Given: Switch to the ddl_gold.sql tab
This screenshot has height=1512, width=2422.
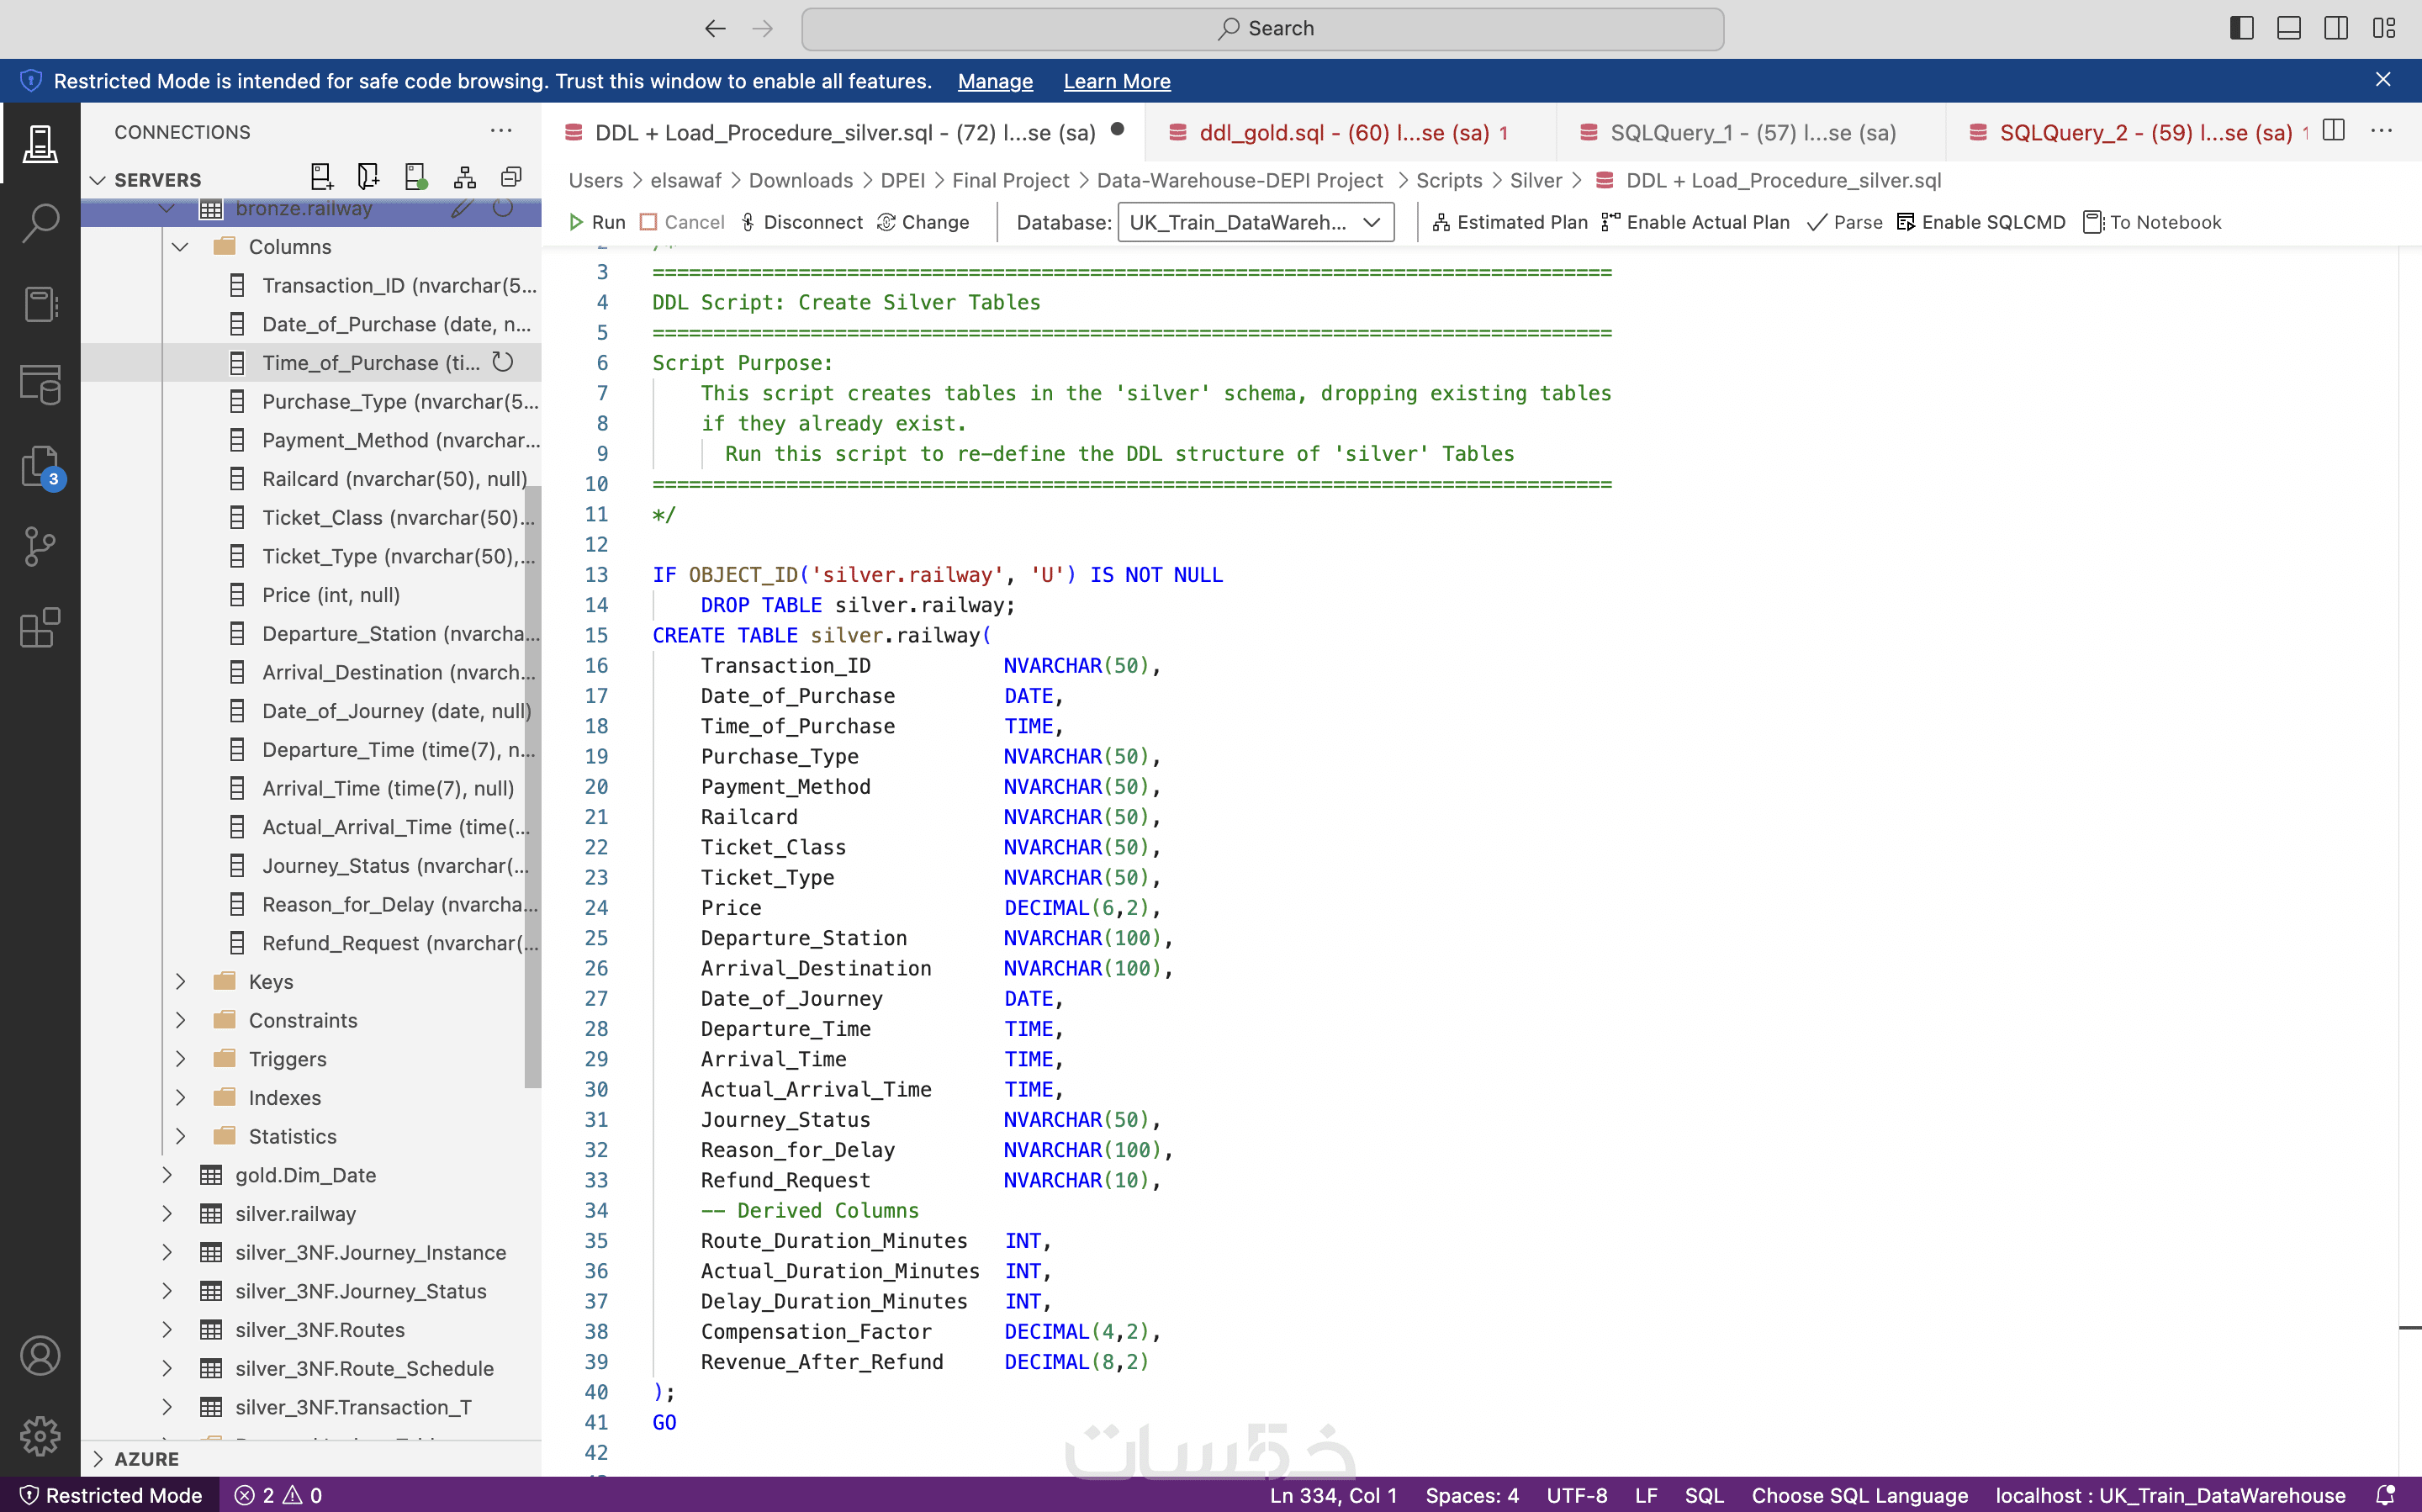Looking at the screenshot, I should coord(1343,132).
